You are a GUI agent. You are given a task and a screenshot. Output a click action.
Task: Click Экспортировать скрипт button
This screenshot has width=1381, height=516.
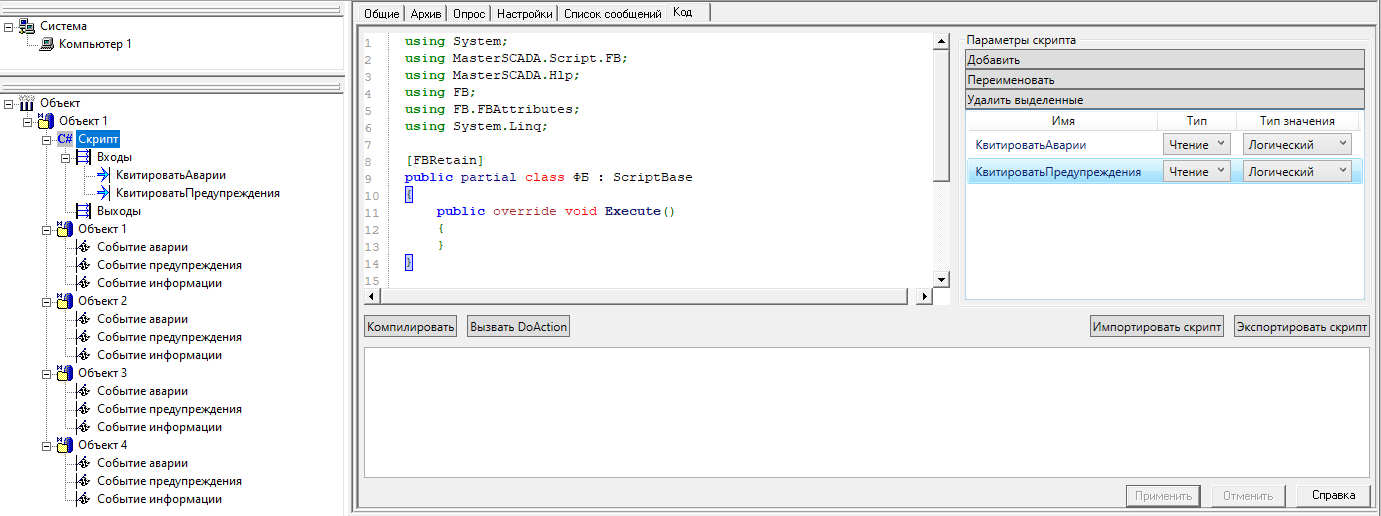pyautogui.click(x=1301, y=327)
